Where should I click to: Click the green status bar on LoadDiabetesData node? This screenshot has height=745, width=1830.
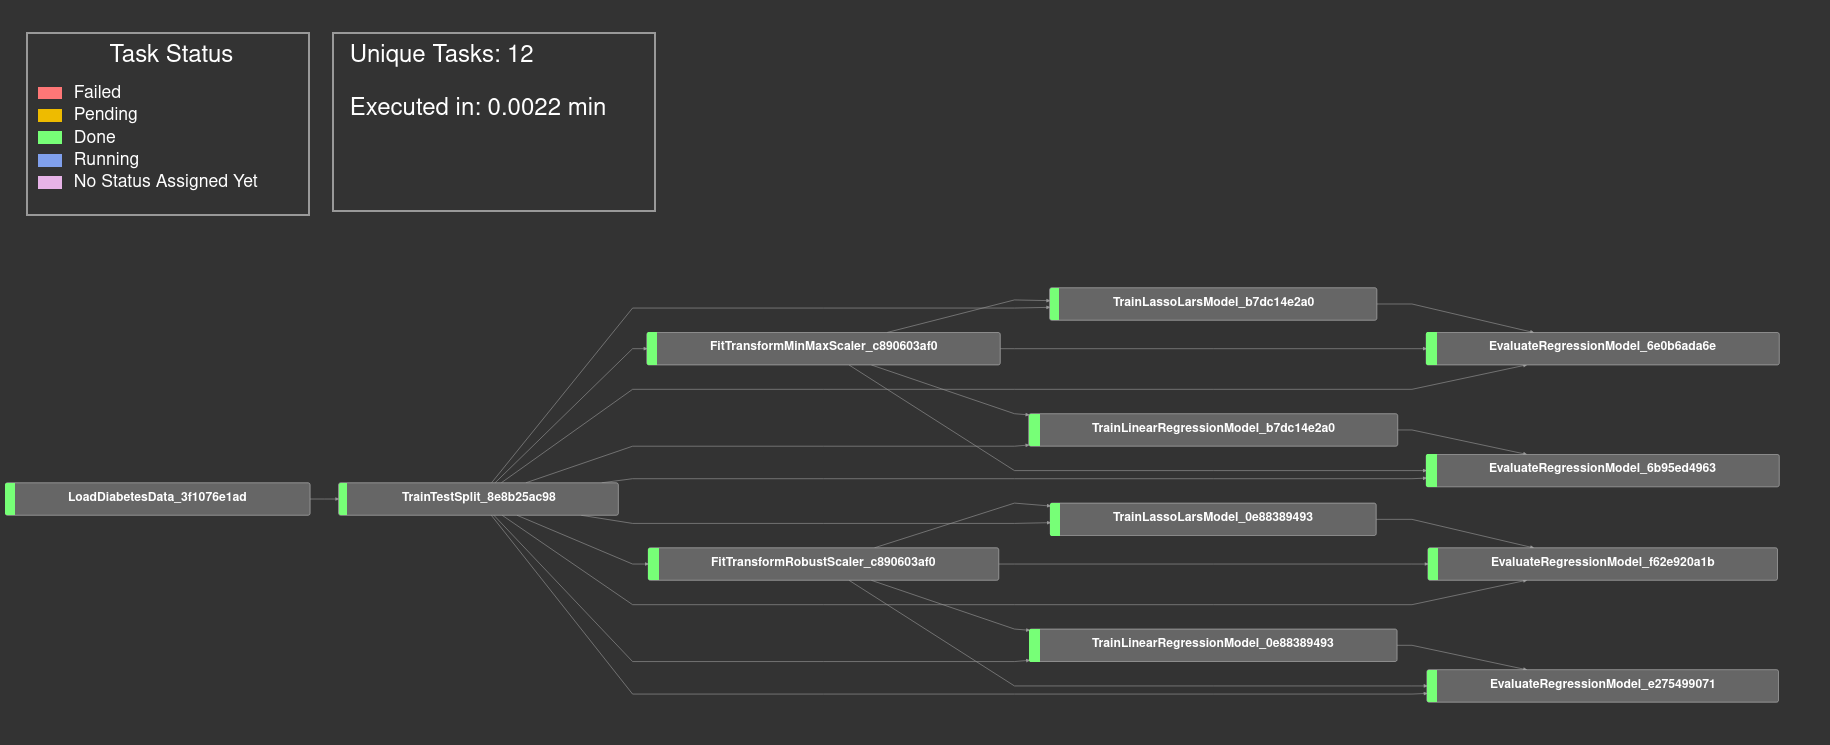[10, 498]
